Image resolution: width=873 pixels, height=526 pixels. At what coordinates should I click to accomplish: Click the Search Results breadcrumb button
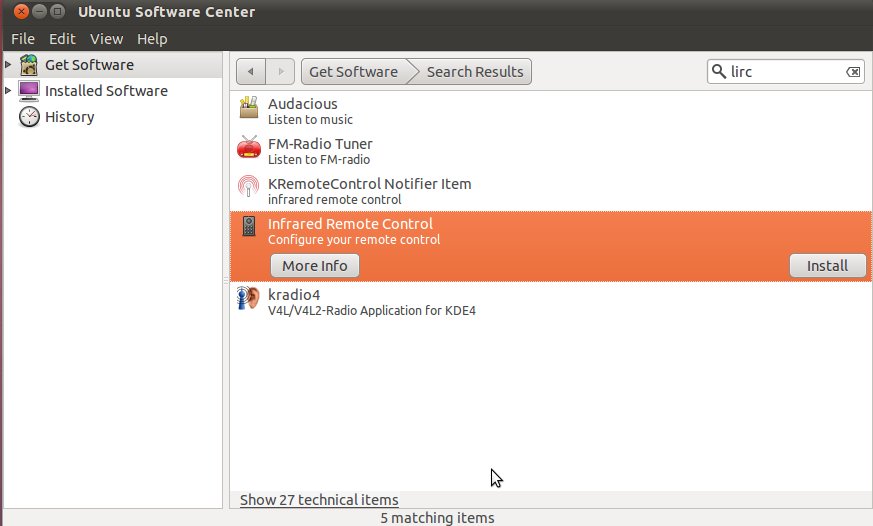pyautogui.click(x=474, y=72)
